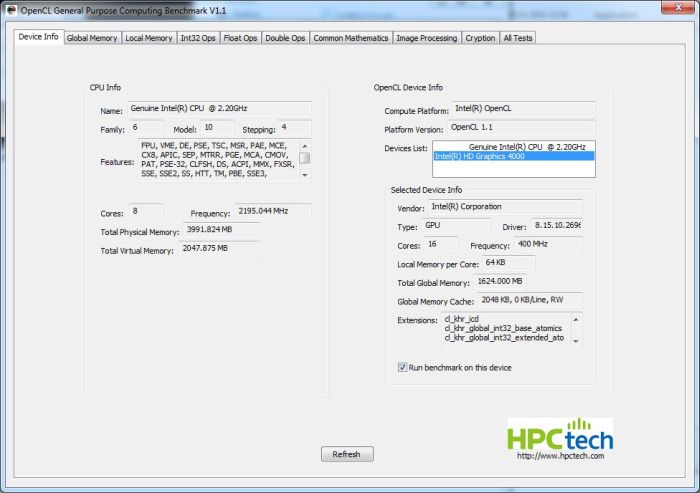Click the Type field showing GPU
Viewport: 700px width, 493px height.
point(455,226)
